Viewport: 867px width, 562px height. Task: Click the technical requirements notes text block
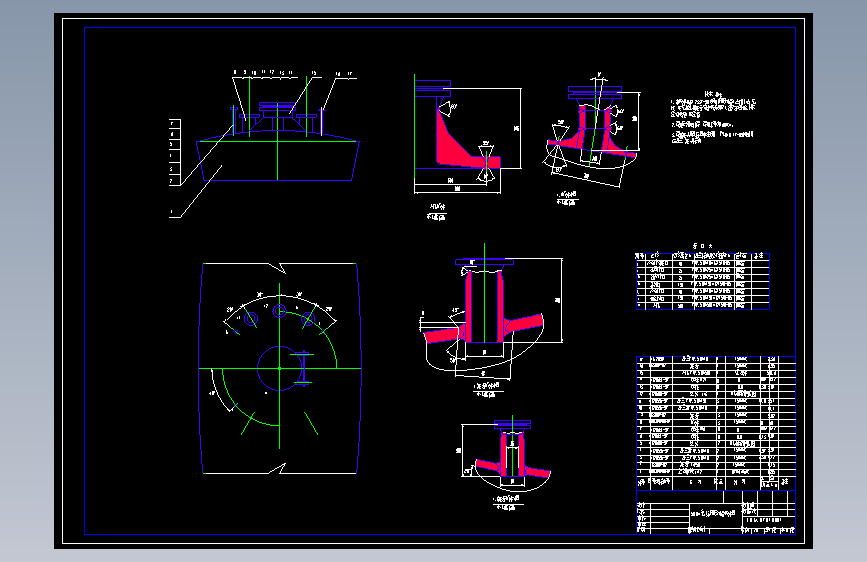pyautogui.click(x=712, y=118)
